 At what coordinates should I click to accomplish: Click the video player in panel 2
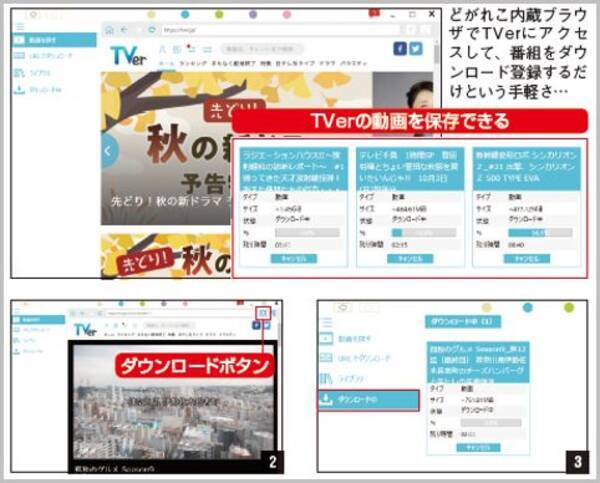tap(174, 401)
